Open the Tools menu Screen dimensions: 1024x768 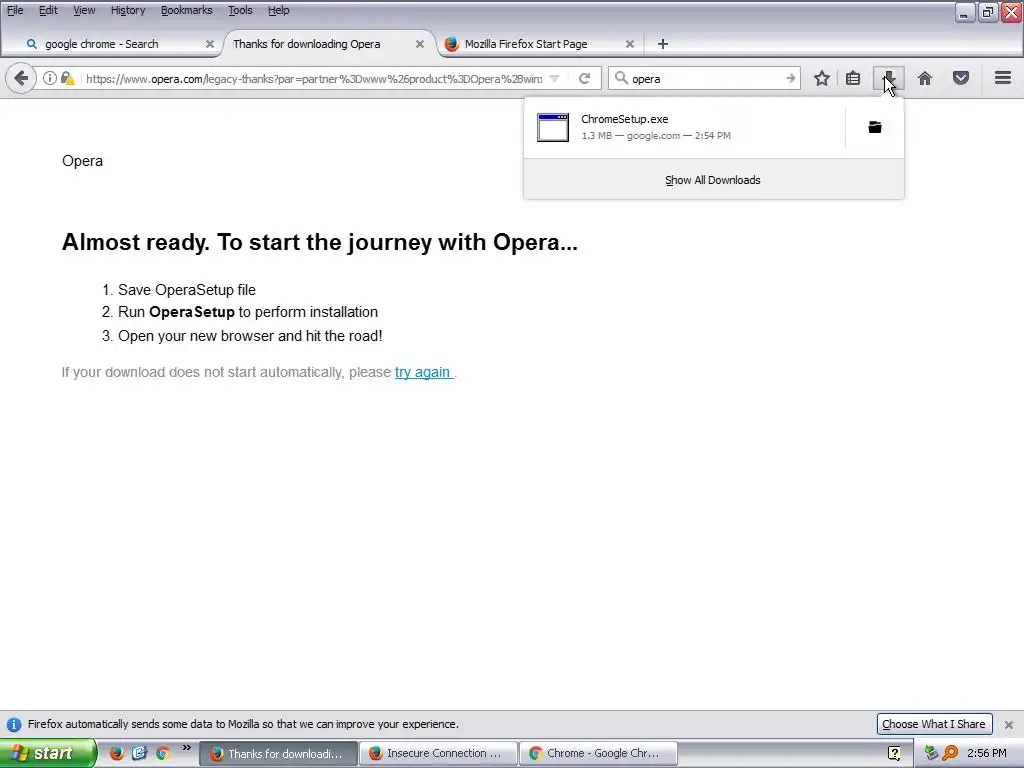240,10
